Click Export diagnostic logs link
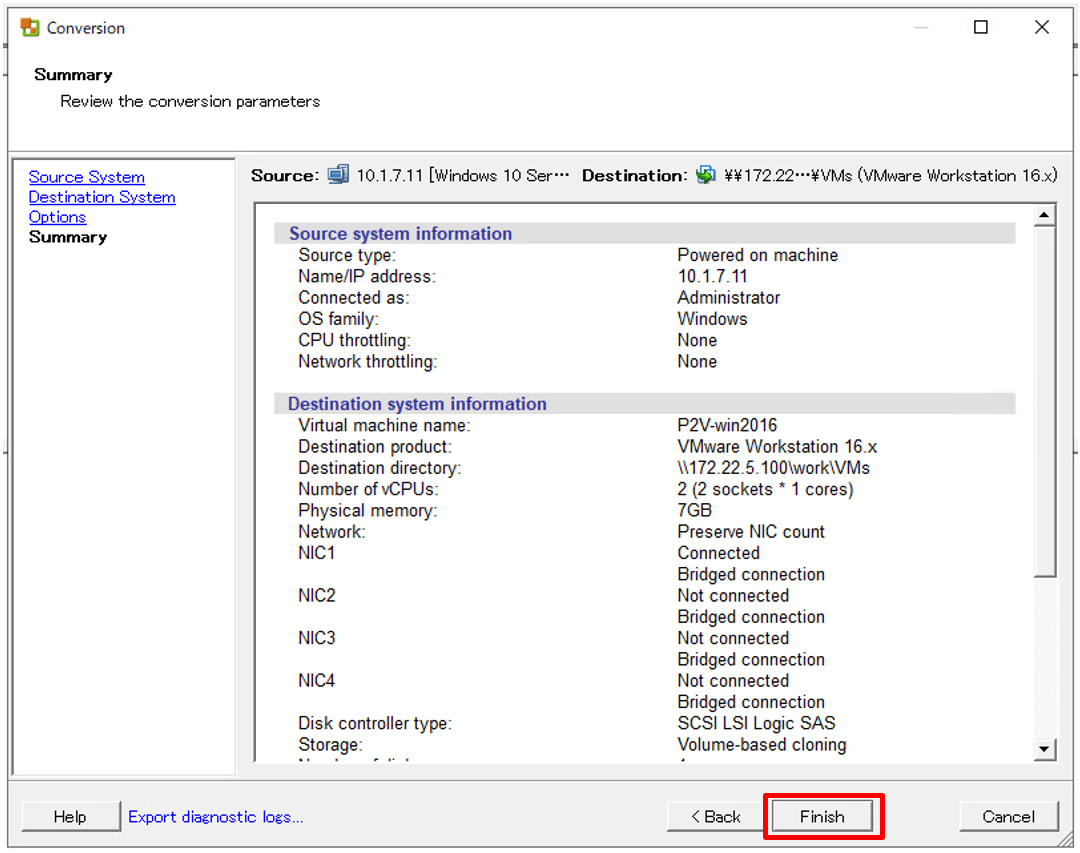 [x=216, y=816]
